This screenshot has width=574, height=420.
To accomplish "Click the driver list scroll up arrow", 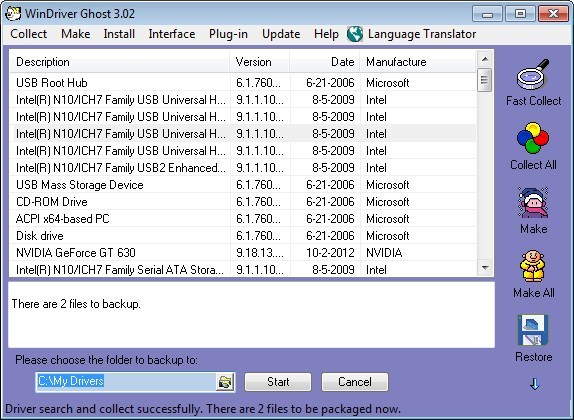I will (485, 59).
